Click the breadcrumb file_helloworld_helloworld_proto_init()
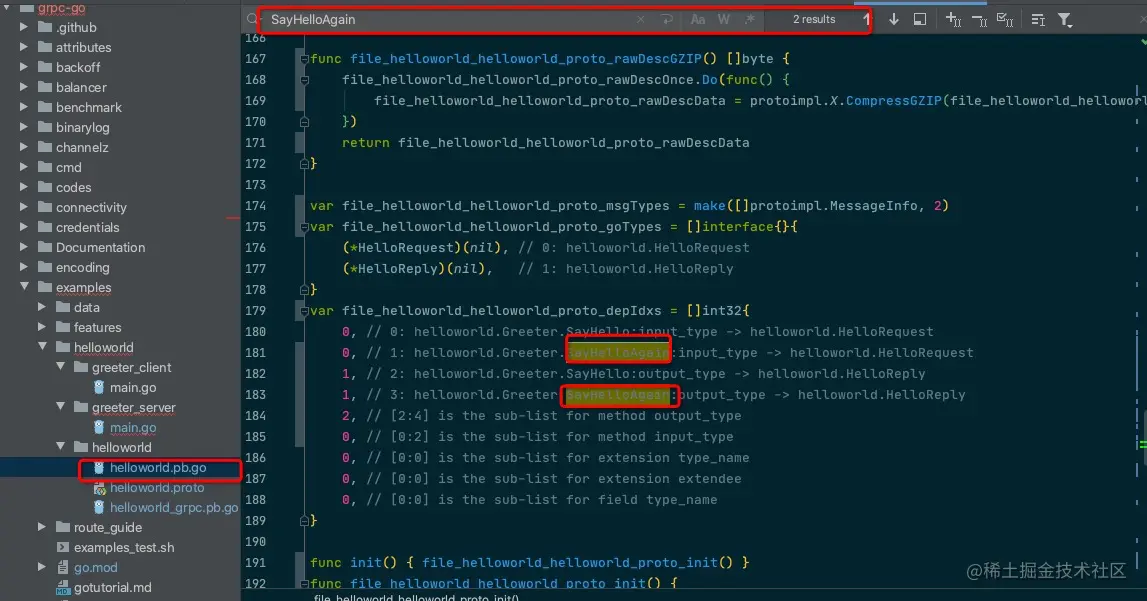1147x601 pixels. [416, 597]
